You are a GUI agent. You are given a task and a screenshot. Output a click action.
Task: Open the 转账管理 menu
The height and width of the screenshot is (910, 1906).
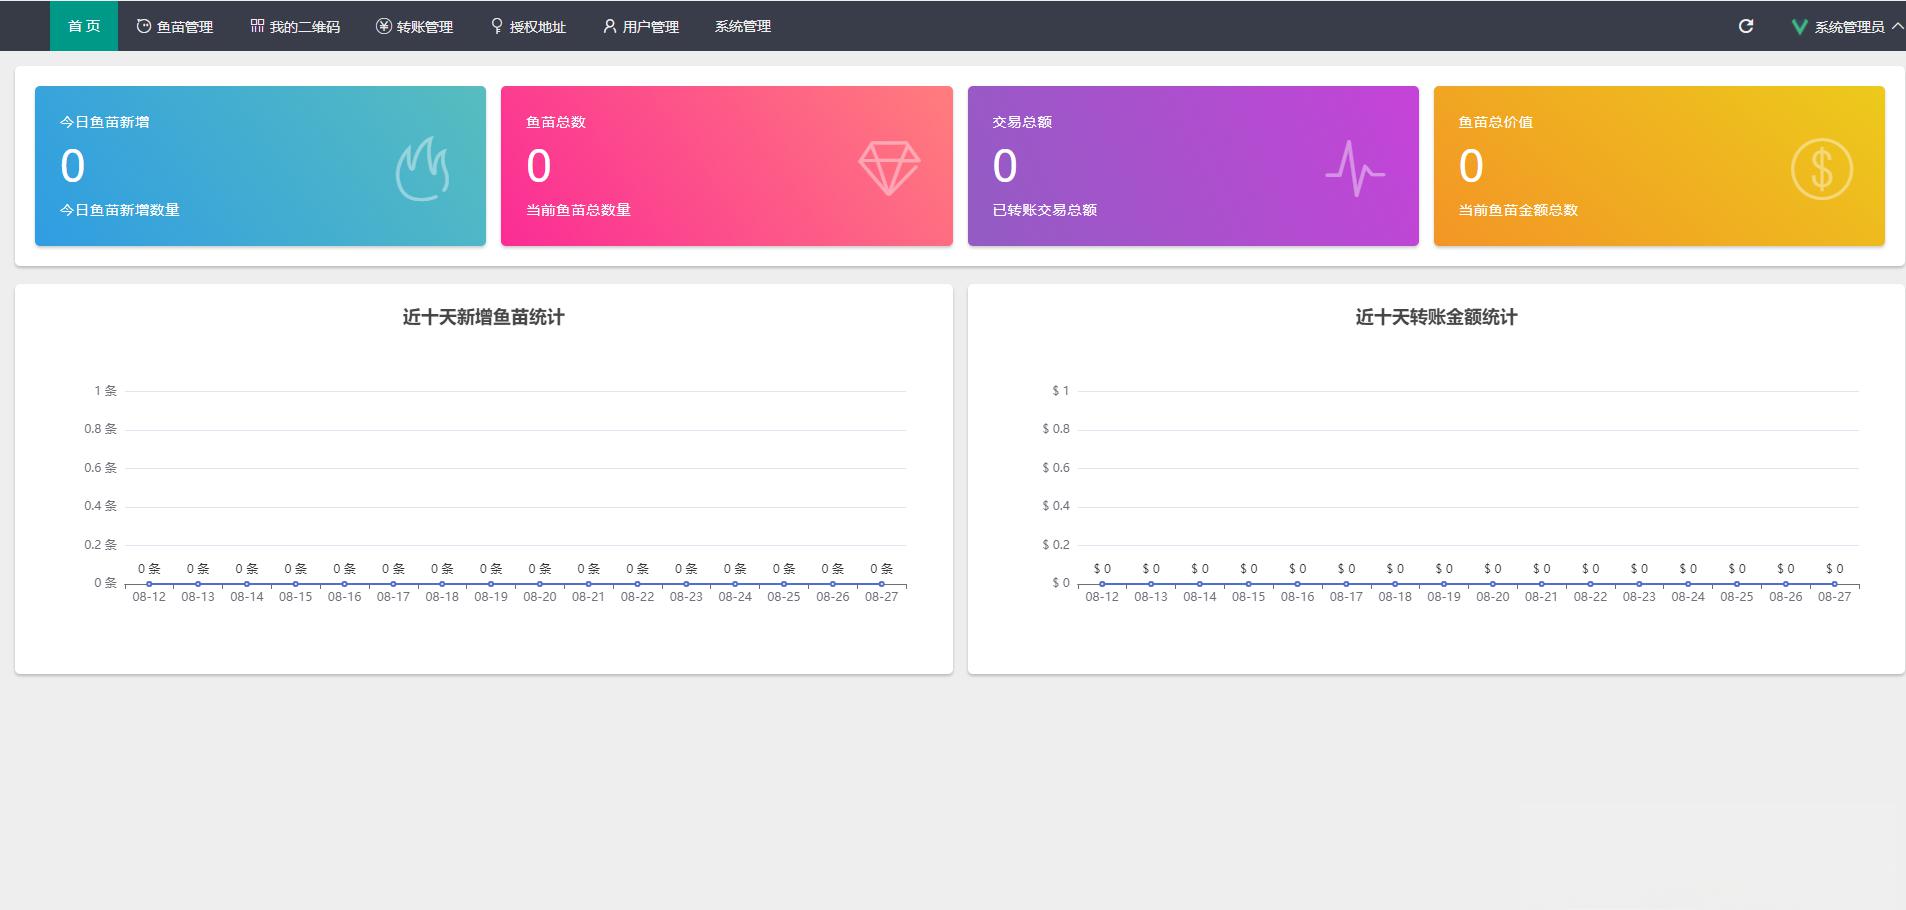pos(415,26)
